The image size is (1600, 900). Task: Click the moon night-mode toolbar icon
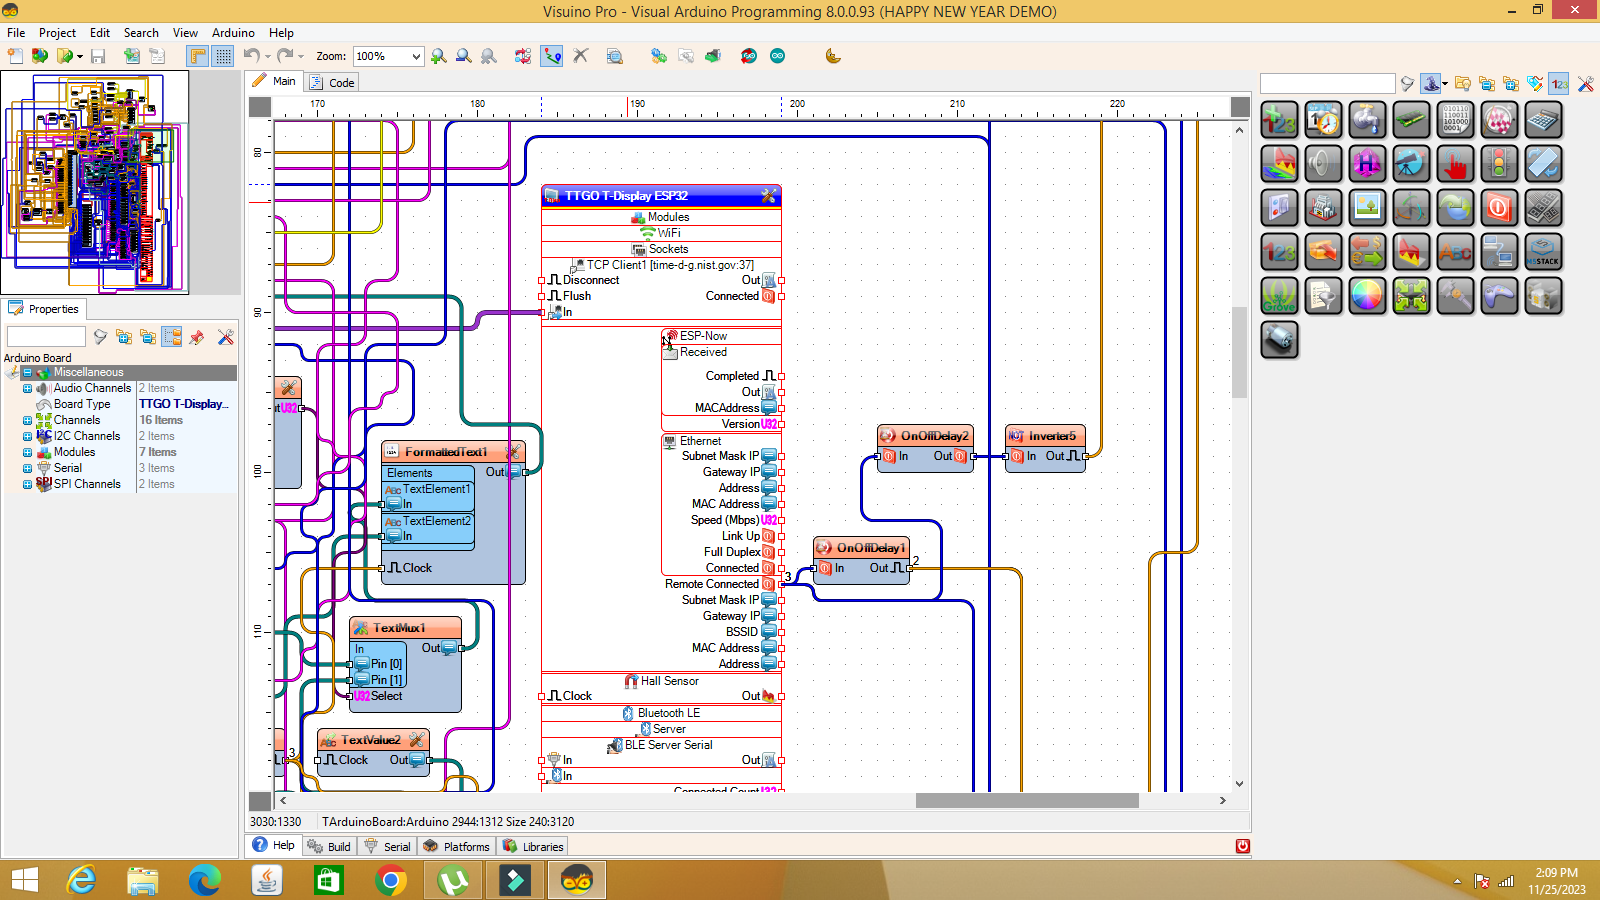[833, 56]
